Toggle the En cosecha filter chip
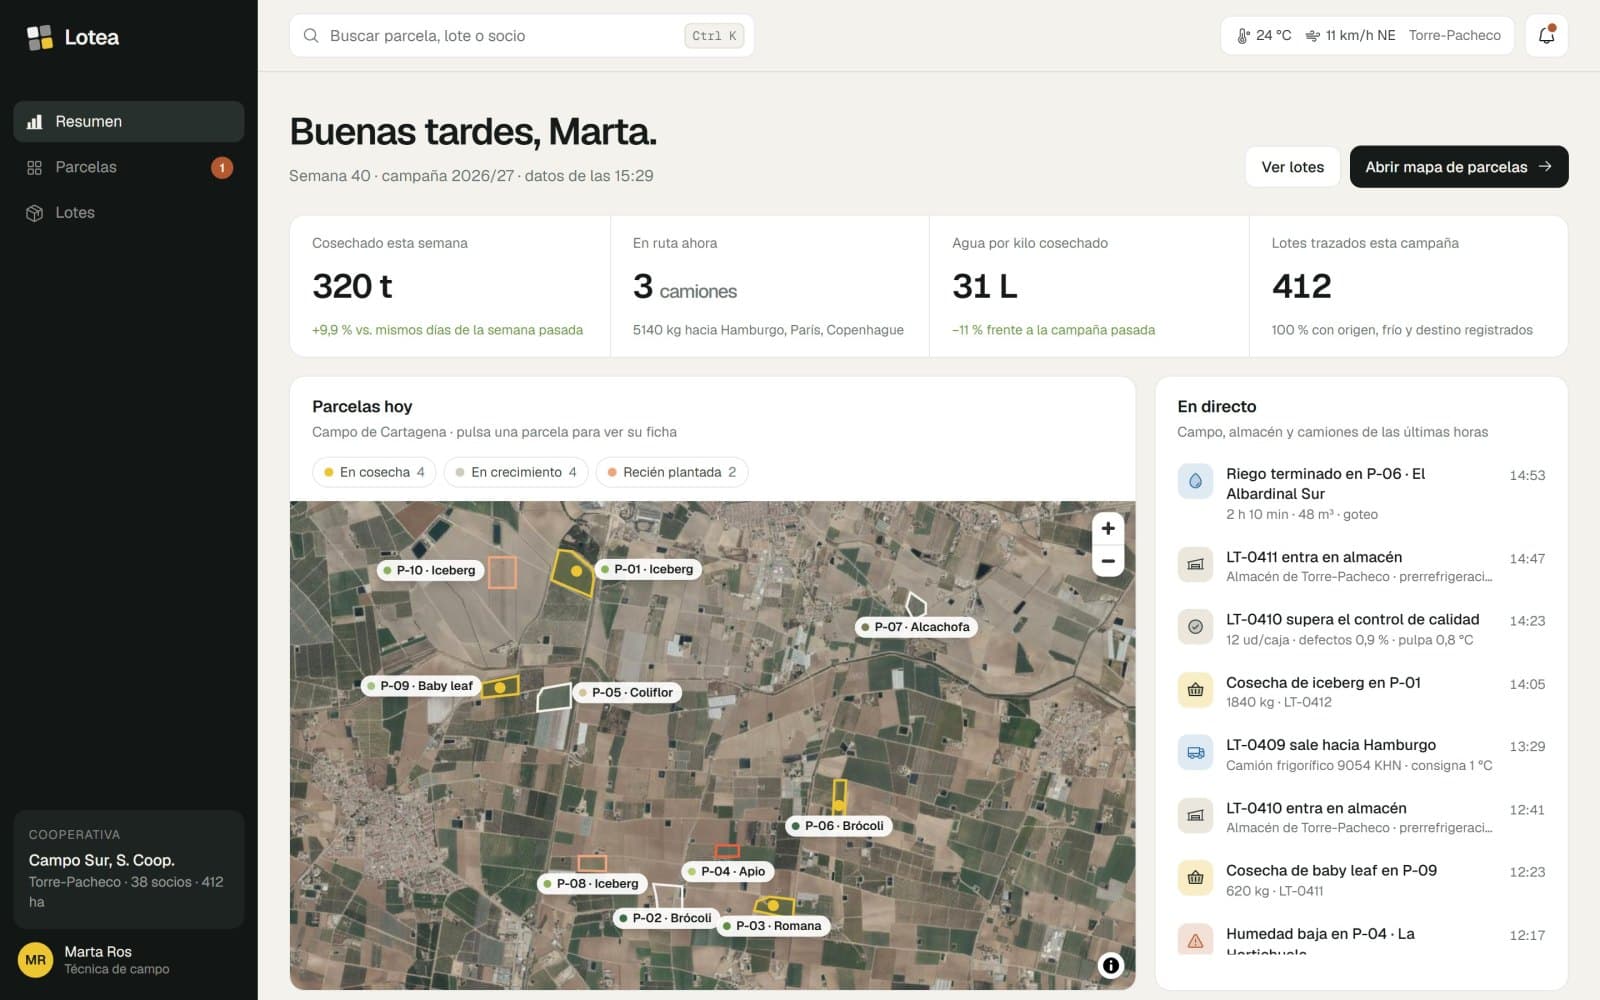1600x1000 pixels. (374, 472)
